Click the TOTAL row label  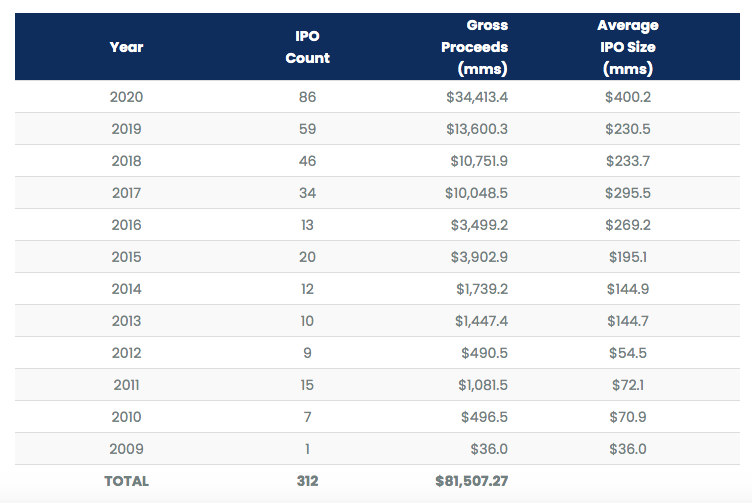(x=126, y=481)
